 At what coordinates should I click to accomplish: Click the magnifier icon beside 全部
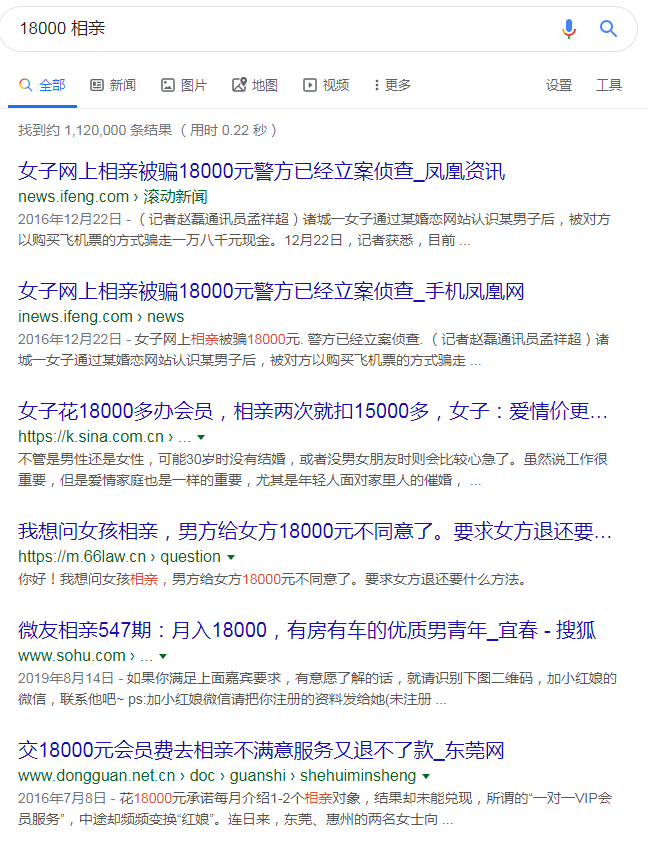tap(25, 85)
